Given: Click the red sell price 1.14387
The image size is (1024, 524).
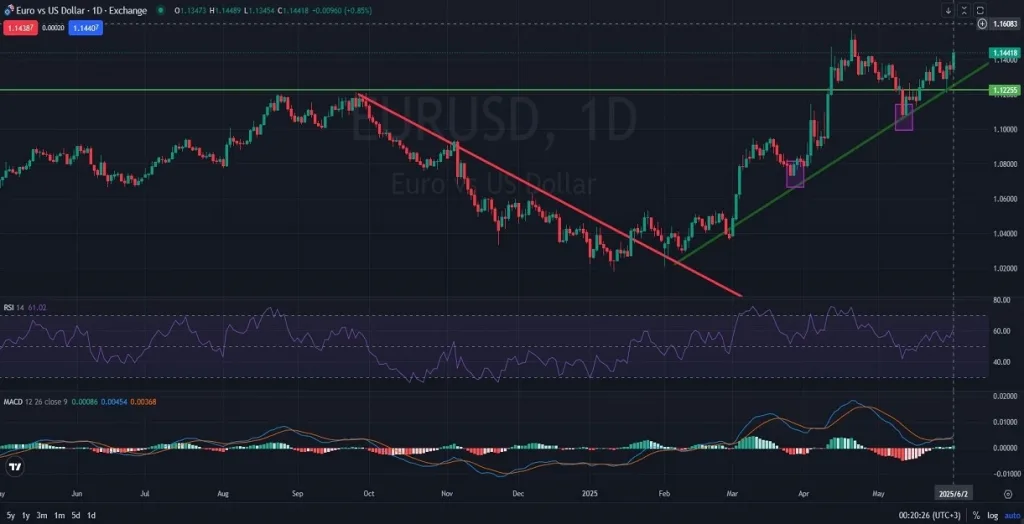Looking at the screenshot, I should click(x=20, y=28).
